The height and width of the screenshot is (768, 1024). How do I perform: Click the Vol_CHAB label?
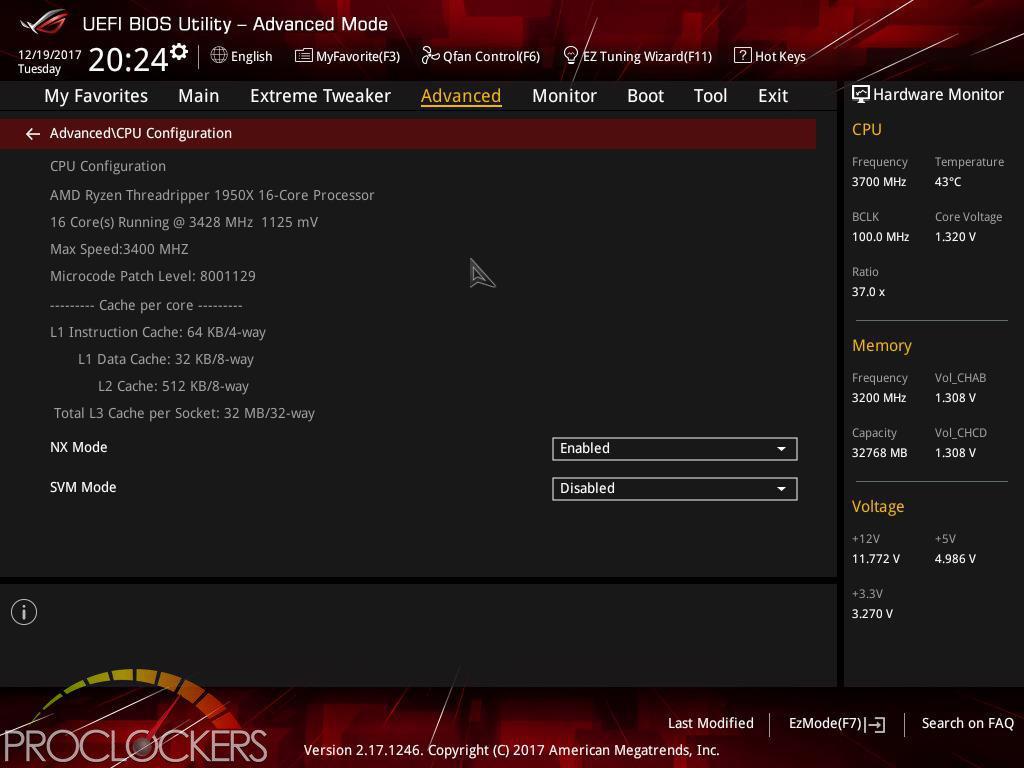point(961,378)
